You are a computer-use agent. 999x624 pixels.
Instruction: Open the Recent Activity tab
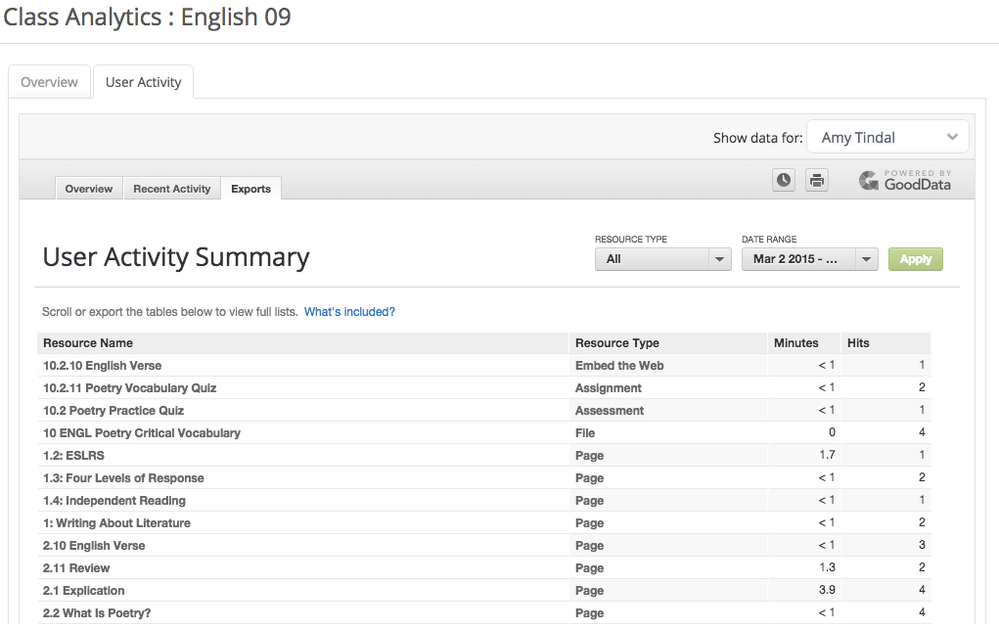[x=172, y=189]
